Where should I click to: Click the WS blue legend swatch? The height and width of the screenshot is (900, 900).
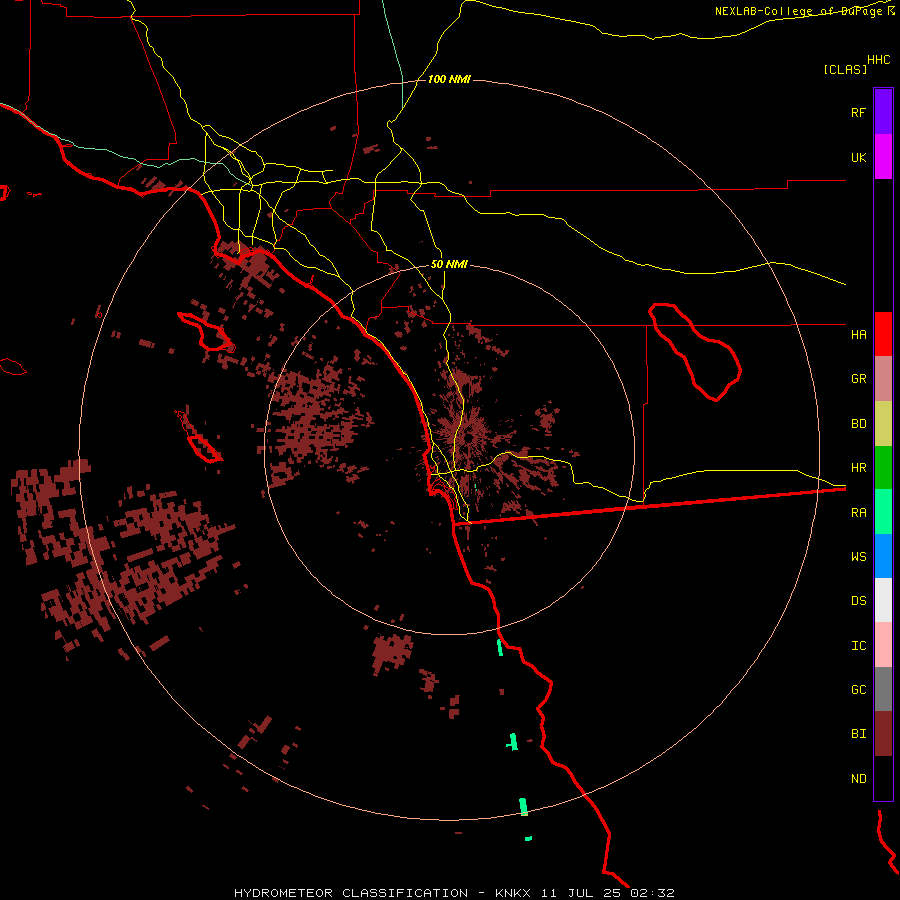click(883, 556)
